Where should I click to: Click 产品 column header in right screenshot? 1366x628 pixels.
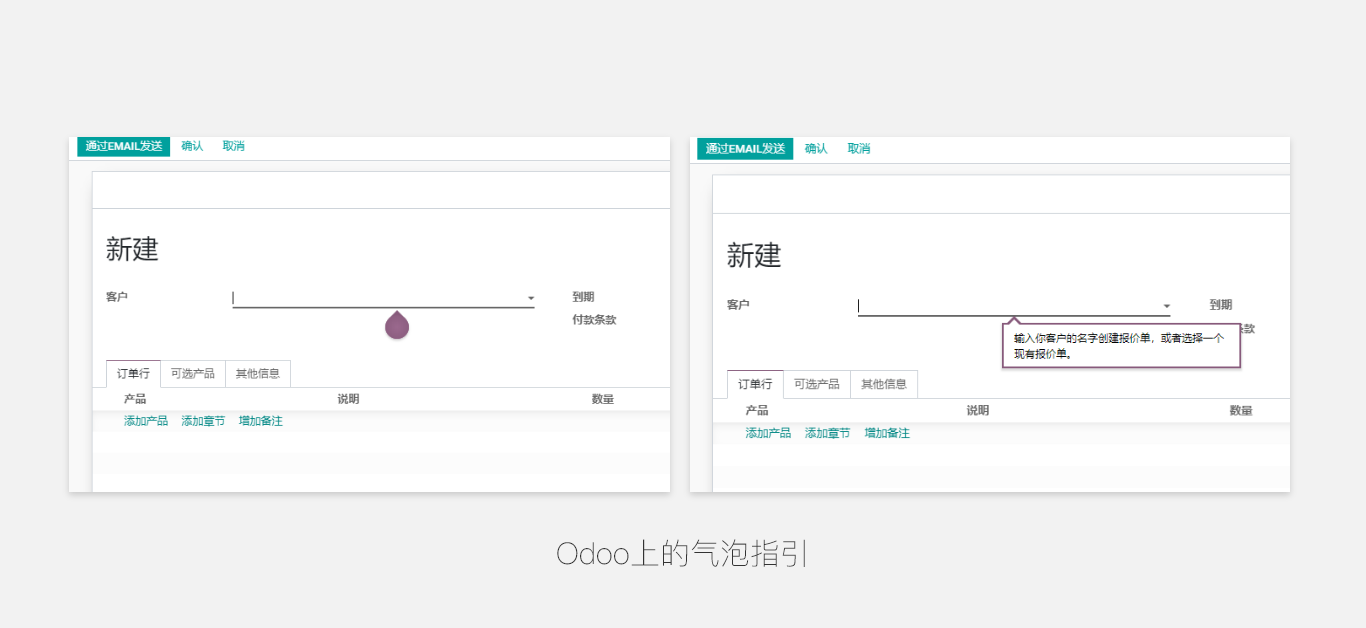click(757, 410)
